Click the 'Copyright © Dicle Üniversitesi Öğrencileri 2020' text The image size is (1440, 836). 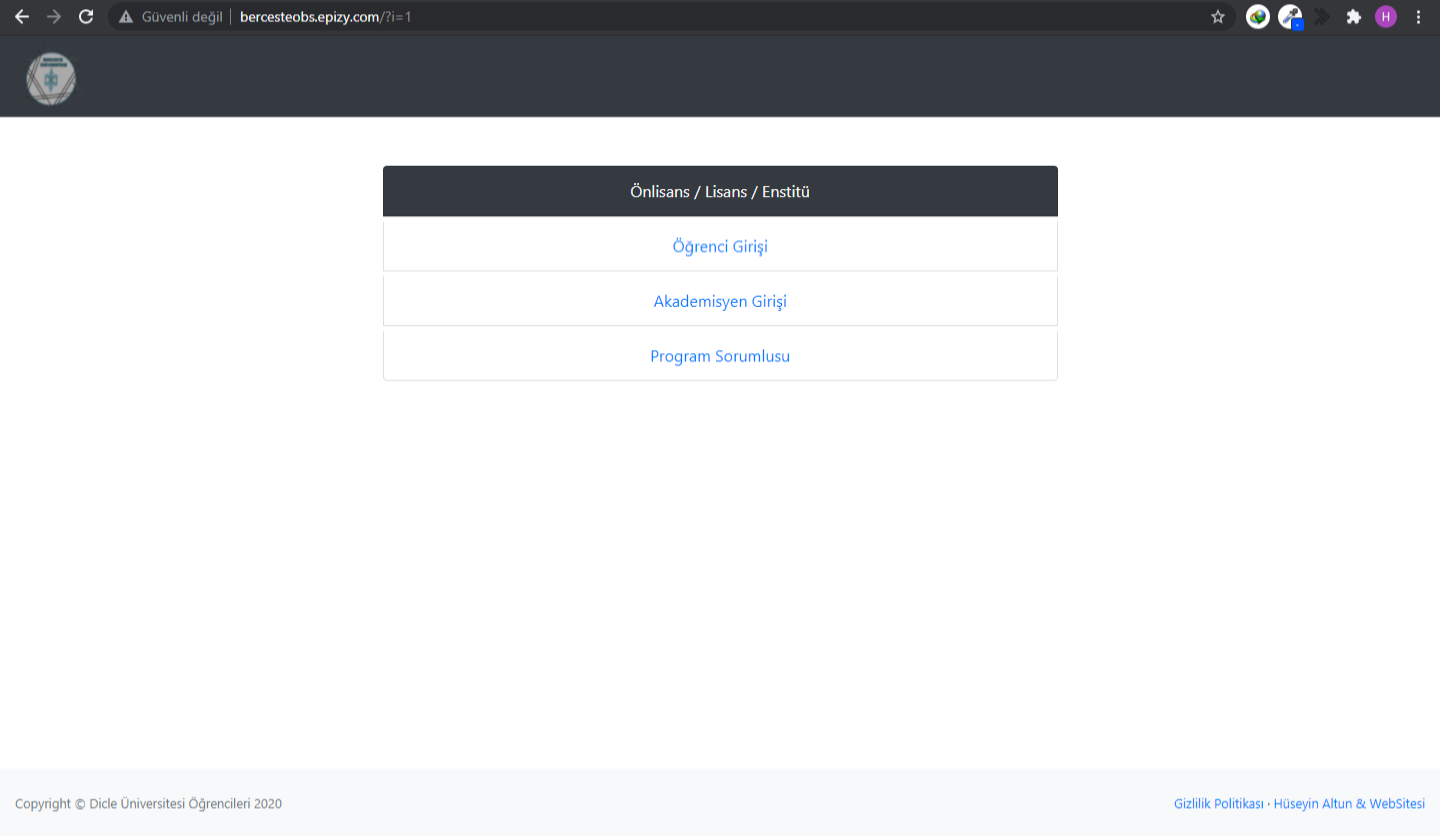click(x=148, y=803)
